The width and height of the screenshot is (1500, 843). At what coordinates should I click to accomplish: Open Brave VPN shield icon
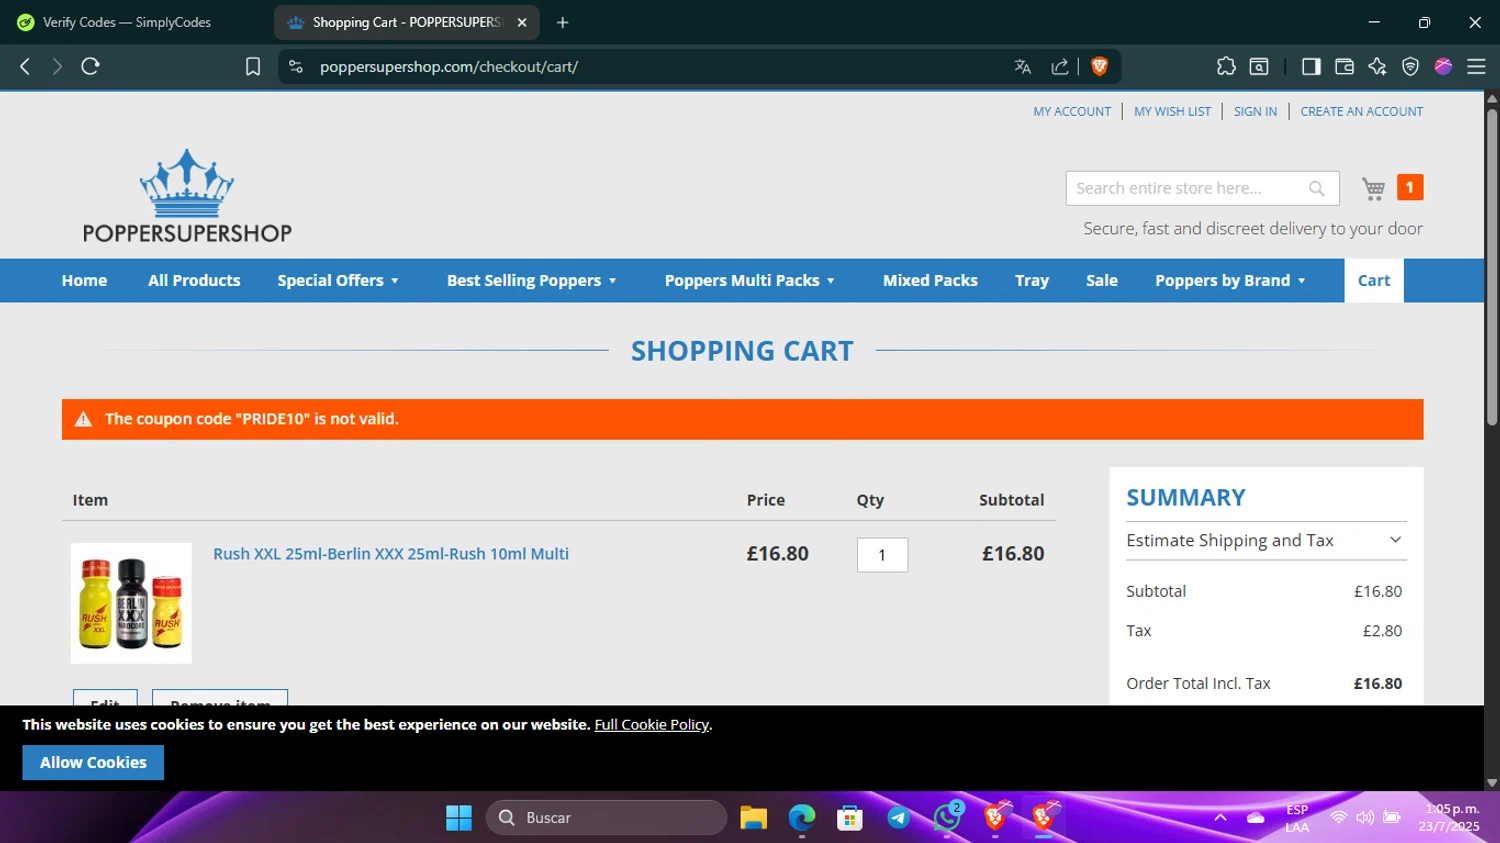pos(1410,66)
